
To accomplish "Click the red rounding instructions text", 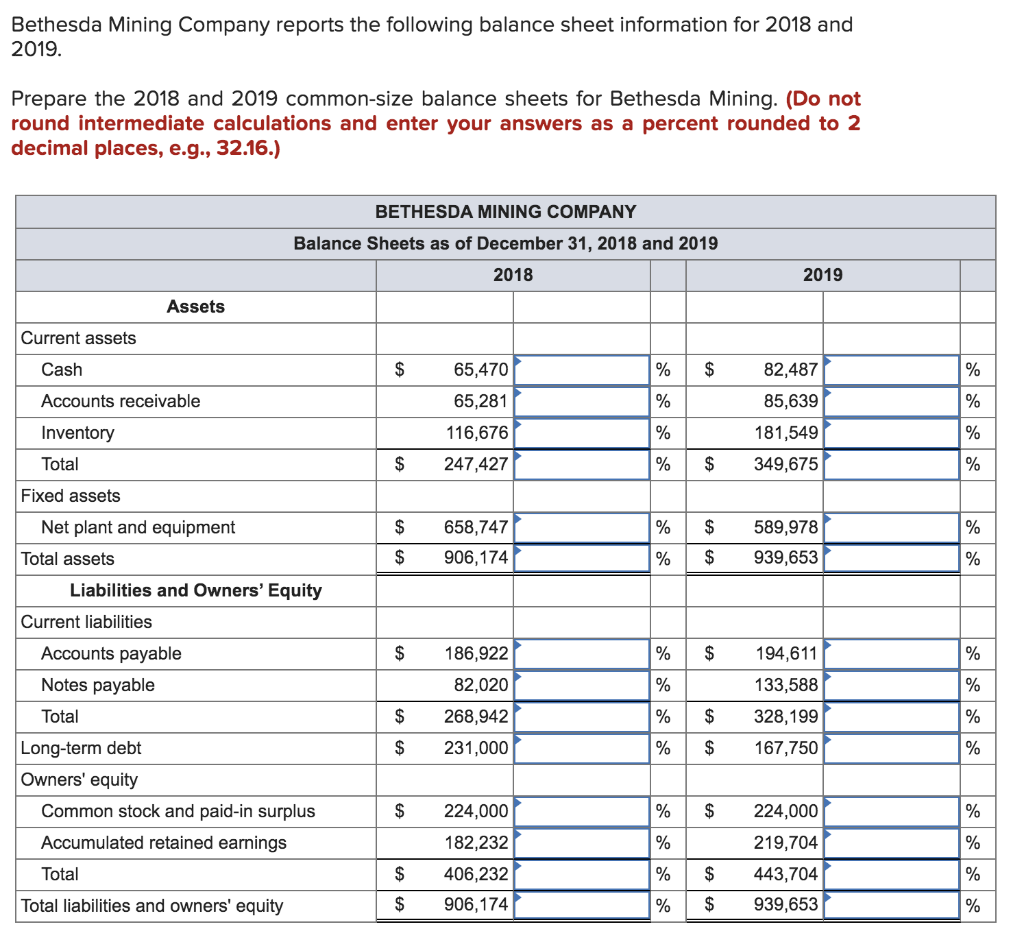I will tap(436, 123).
